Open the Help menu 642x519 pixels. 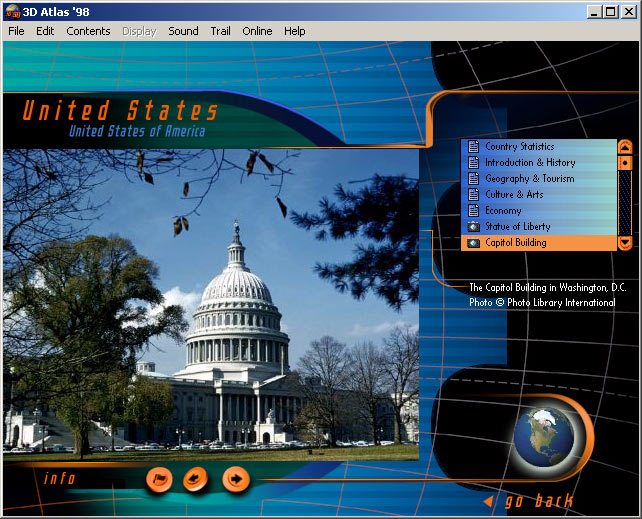[295, 31]
